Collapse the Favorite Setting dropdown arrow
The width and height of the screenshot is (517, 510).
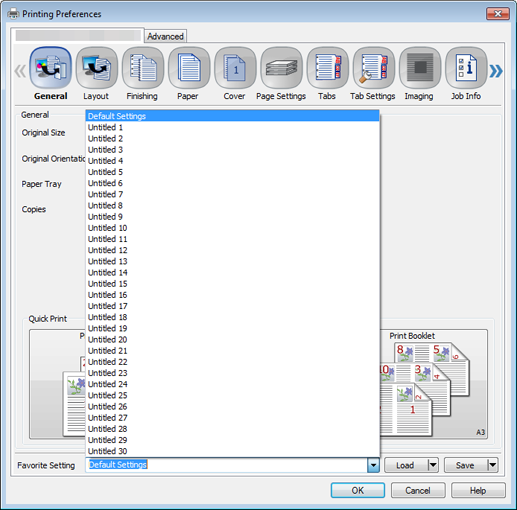tap(373, 465)
